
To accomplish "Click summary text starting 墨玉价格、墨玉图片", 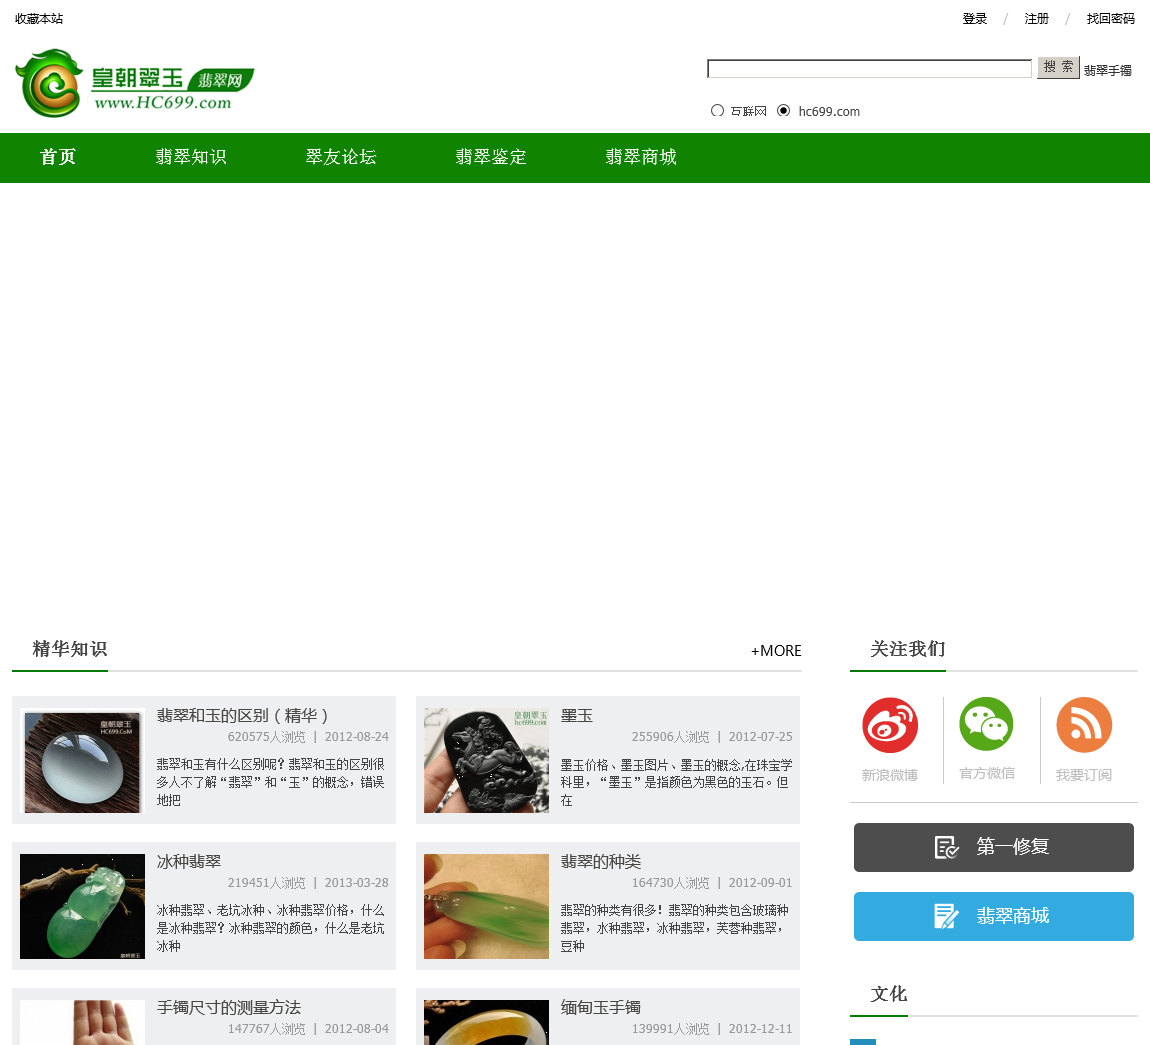I will click(676, 782).
